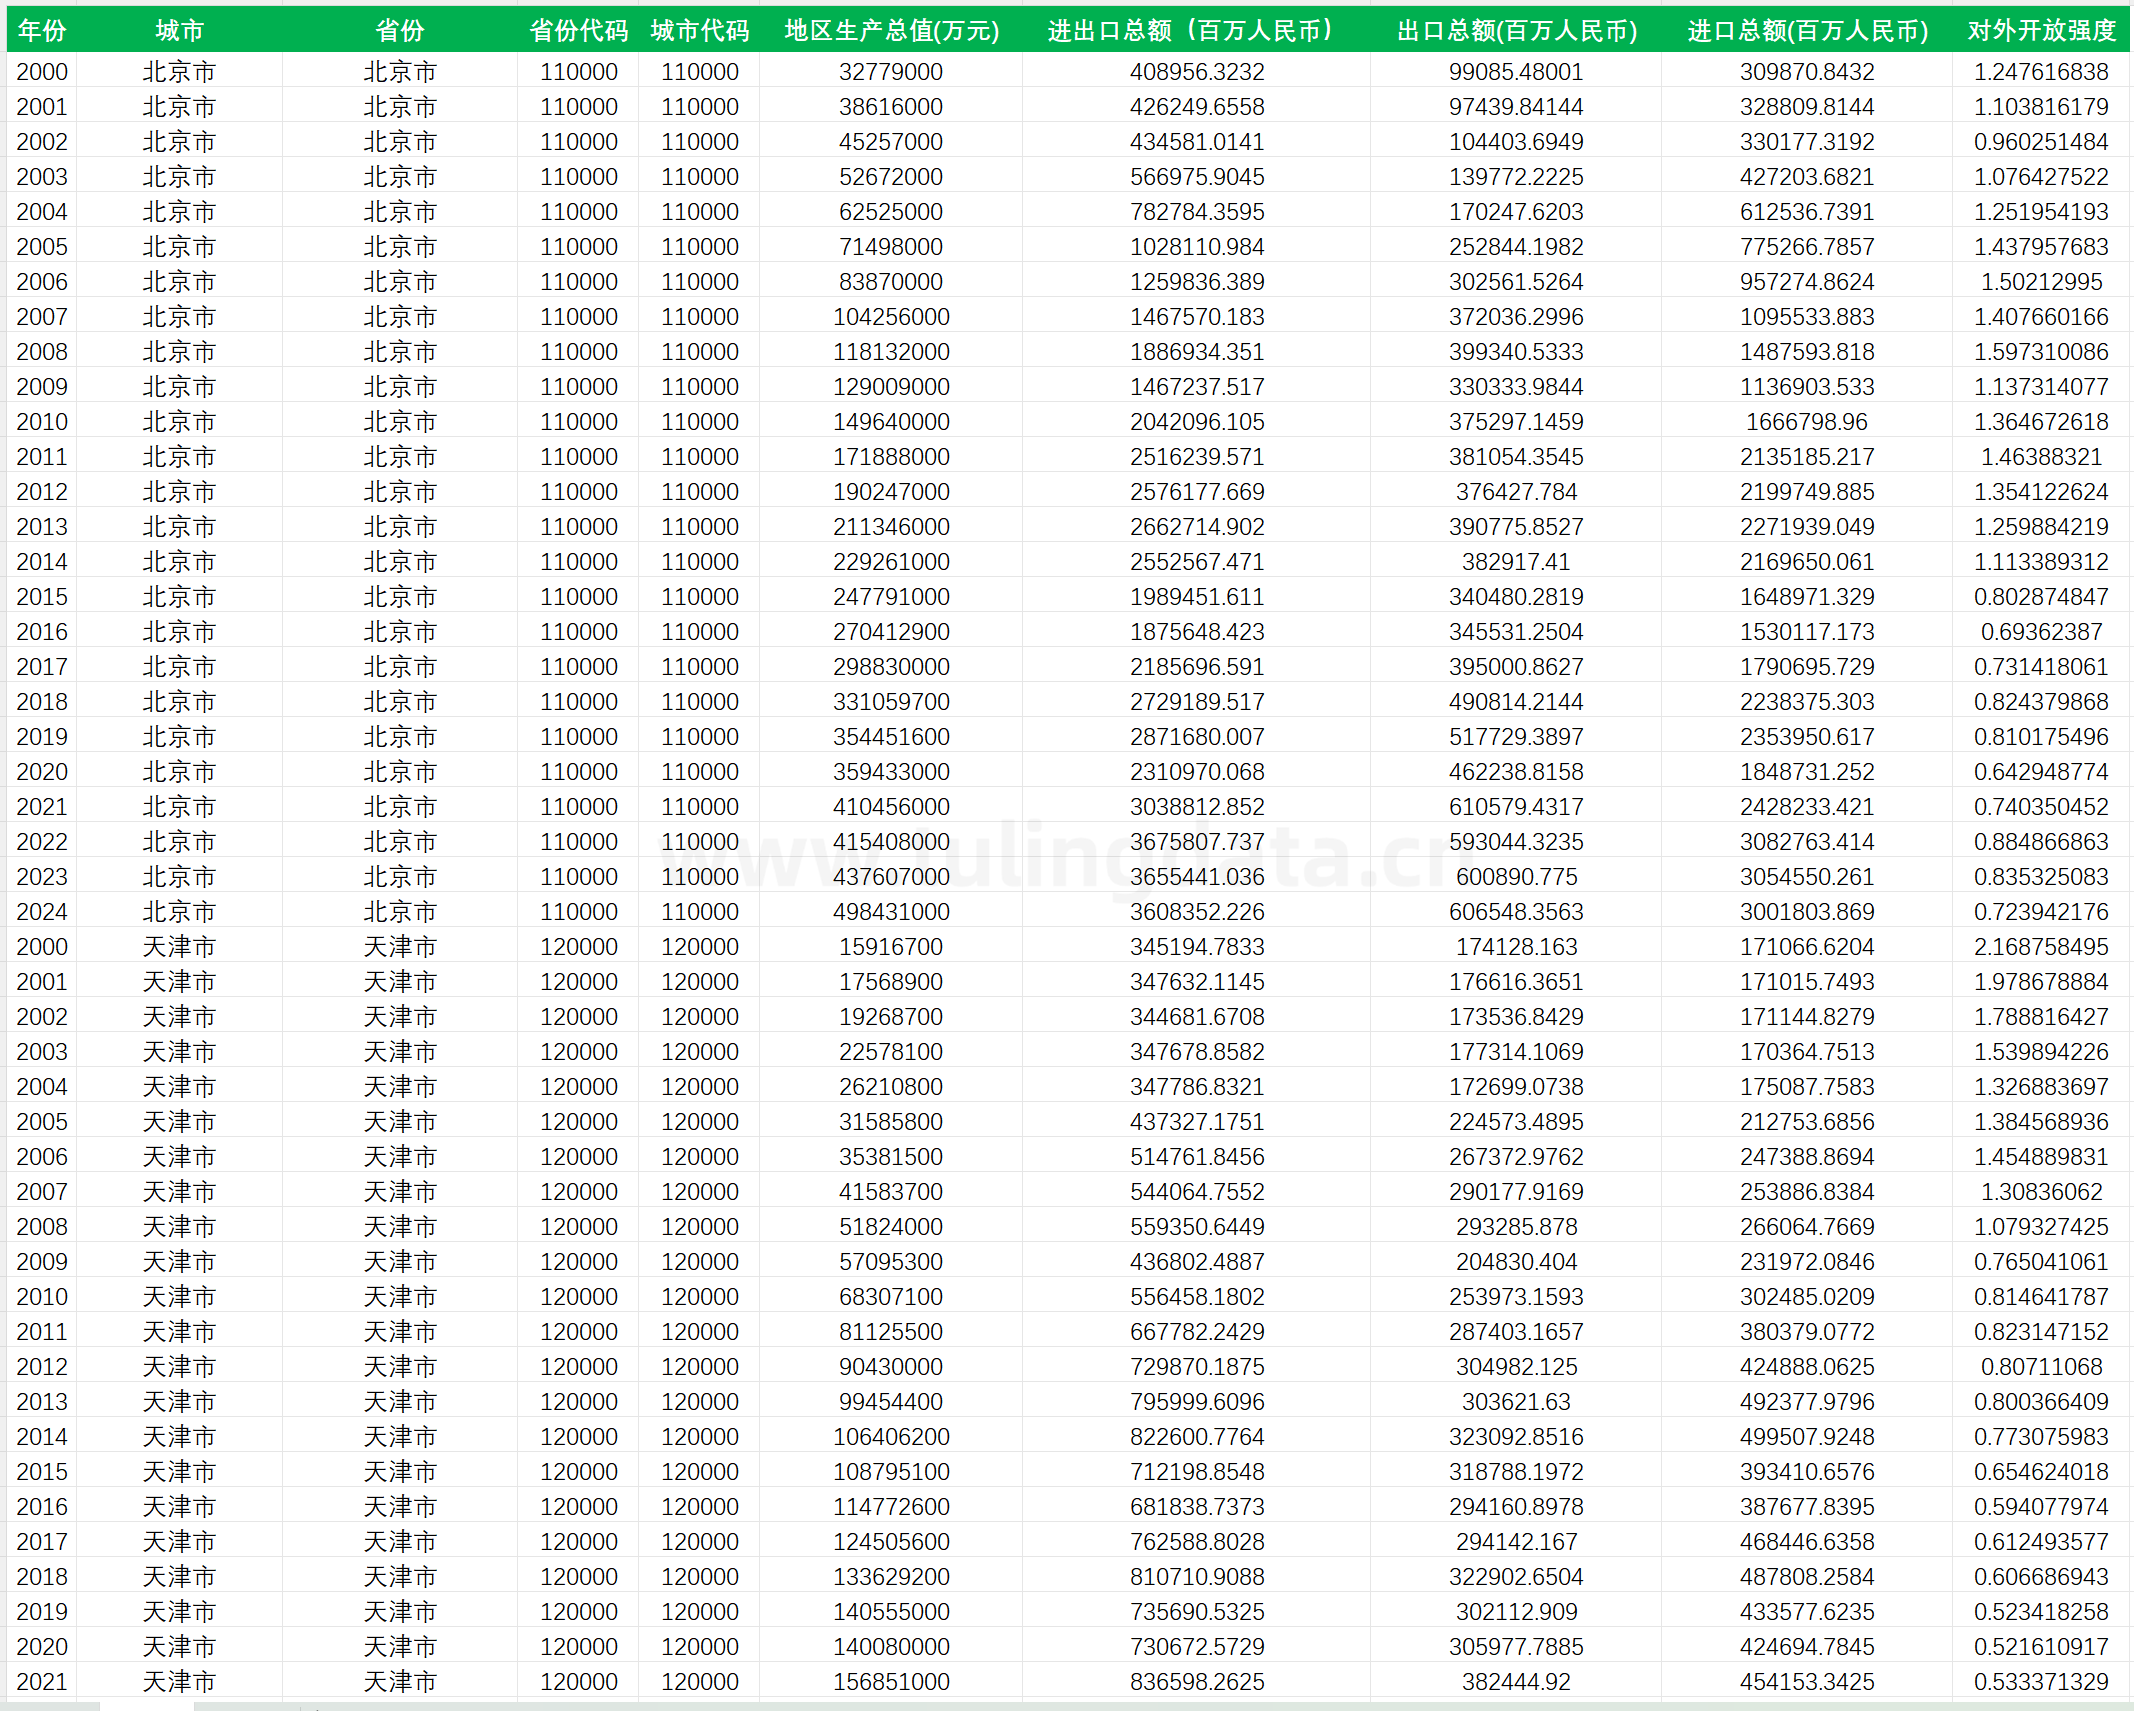
Task: Select the 进口总额(百万人民币) header
Action: (1807, 30)
